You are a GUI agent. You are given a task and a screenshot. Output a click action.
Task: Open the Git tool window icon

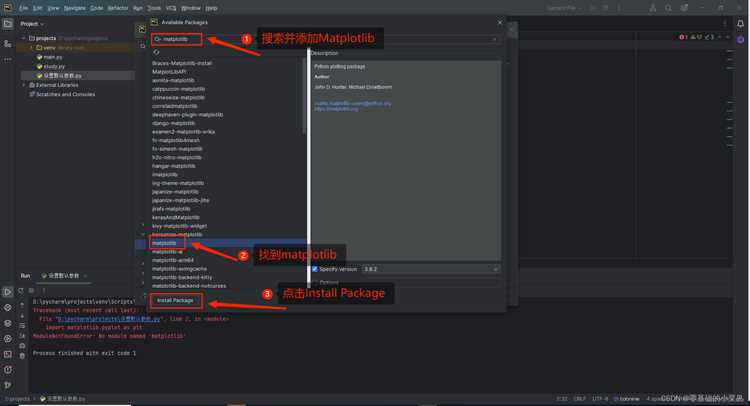click(8, 385)
